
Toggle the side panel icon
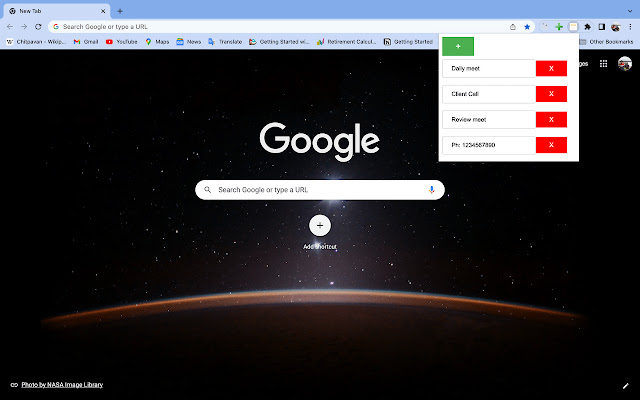point(601,27)
